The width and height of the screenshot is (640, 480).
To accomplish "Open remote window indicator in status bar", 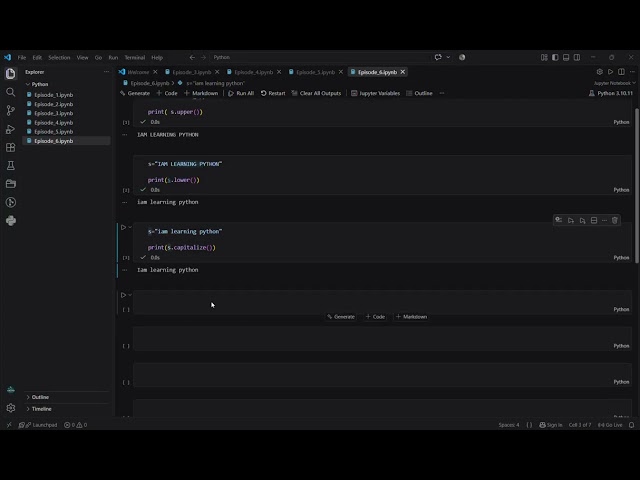I will pos(9,425).
